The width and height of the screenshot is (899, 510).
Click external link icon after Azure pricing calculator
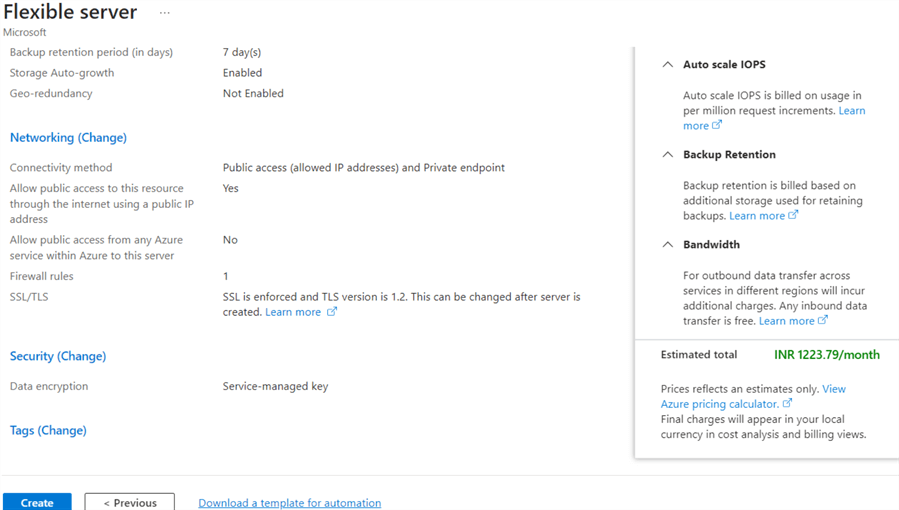coord(787,404)
